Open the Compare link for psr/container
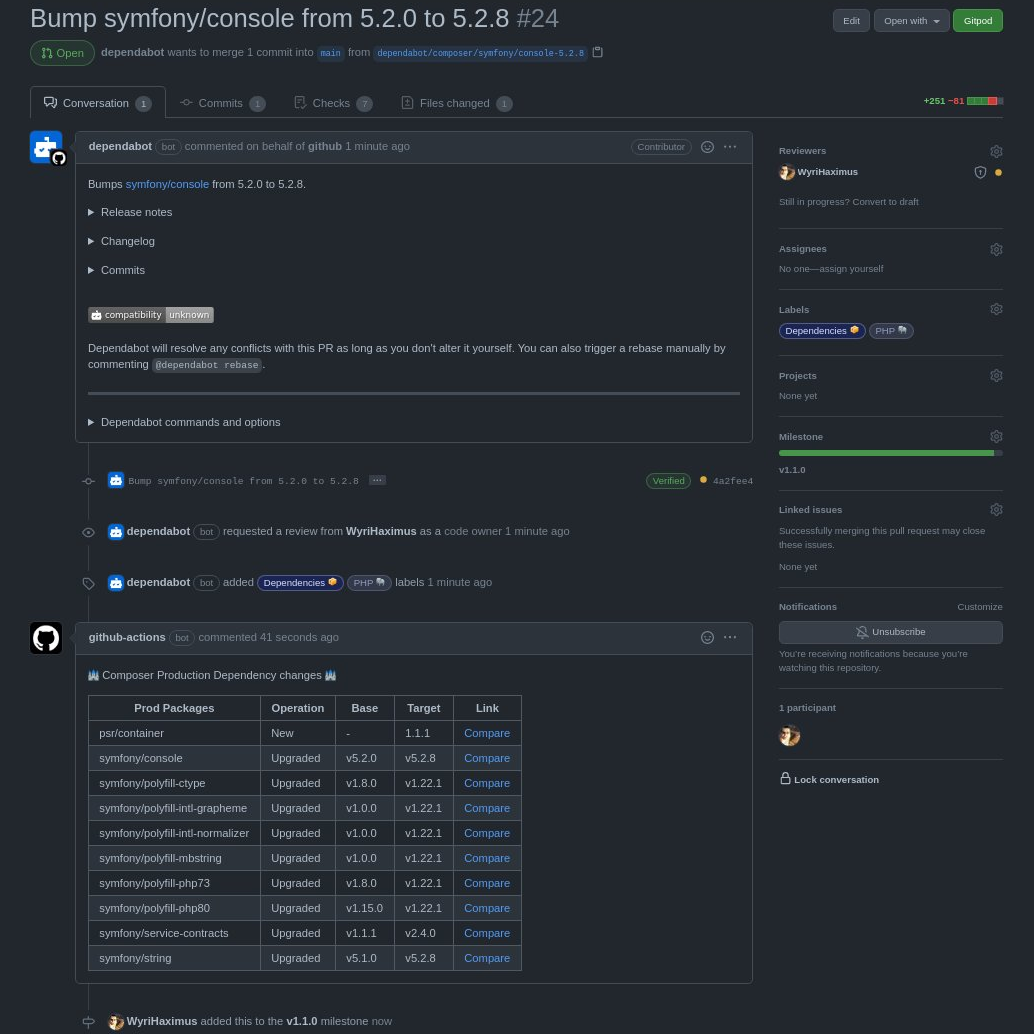This screenshot has height=1034, width=1034. coord(487,733)
